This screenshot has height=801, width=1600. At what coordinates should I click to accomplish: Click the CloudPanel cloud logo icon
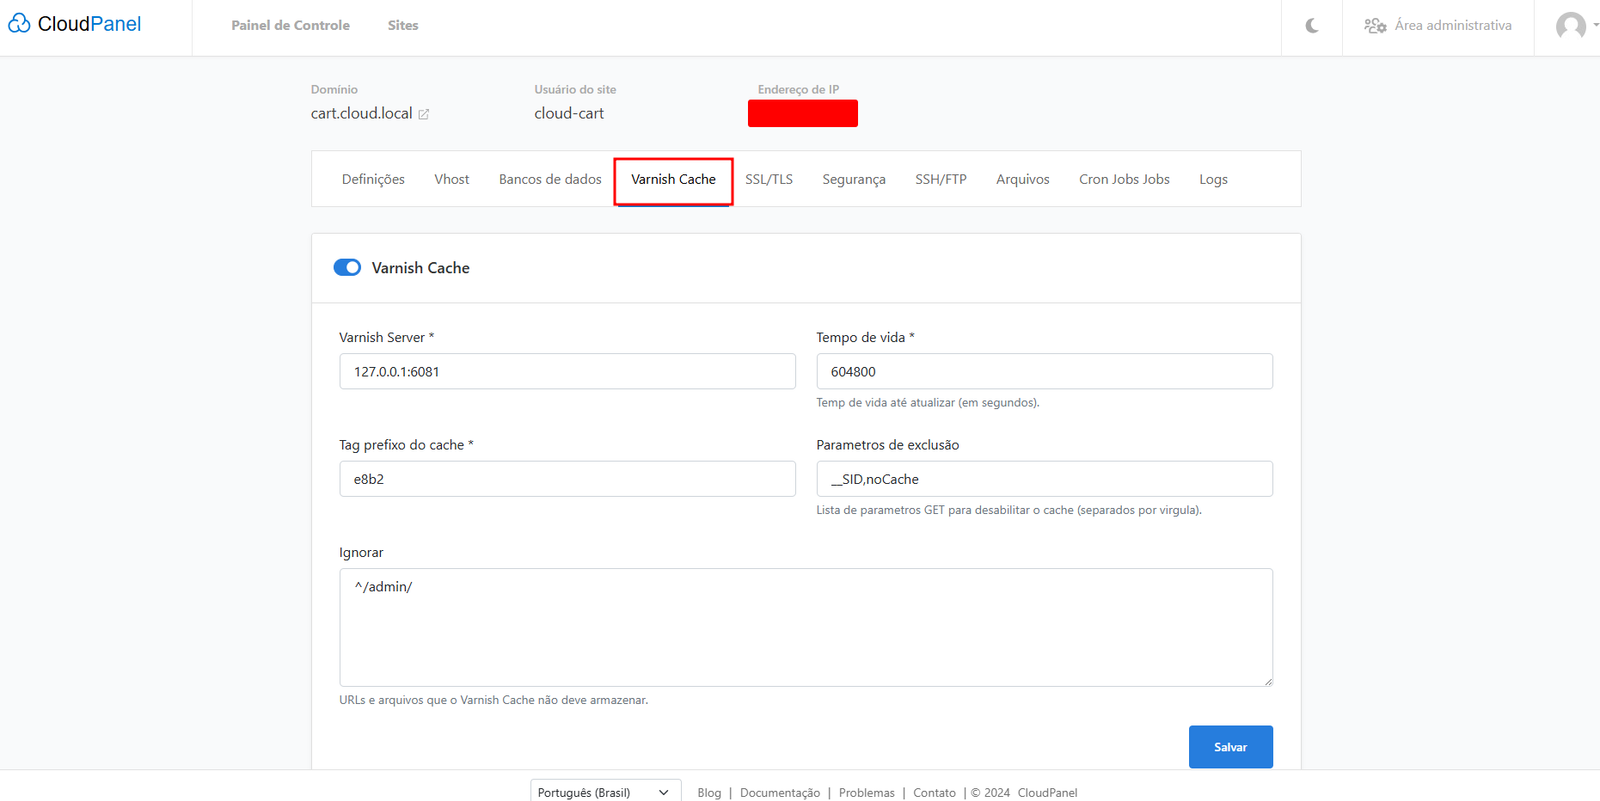coord(19,23)
